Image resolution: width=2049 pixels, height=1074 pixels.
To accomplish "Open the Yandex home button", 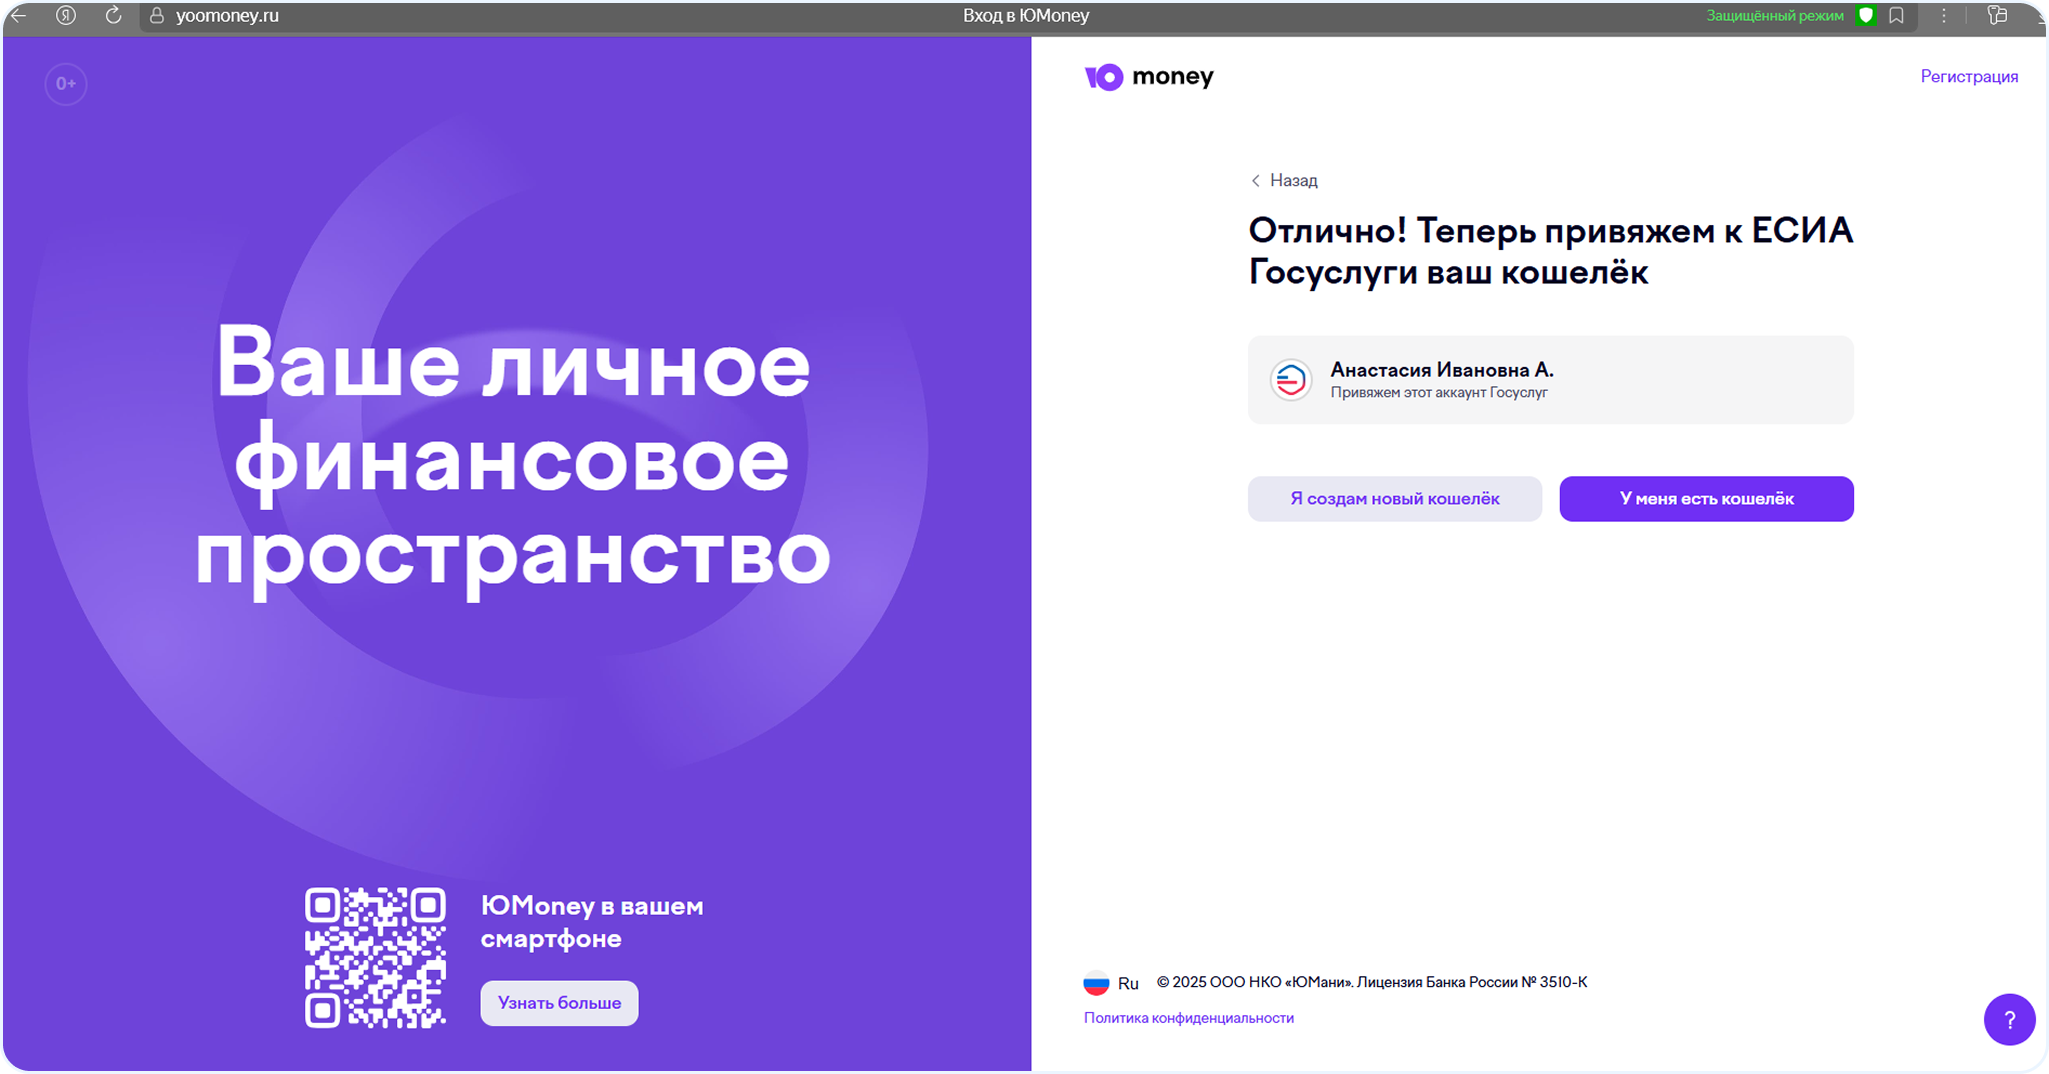I will [x=66, y=16].
